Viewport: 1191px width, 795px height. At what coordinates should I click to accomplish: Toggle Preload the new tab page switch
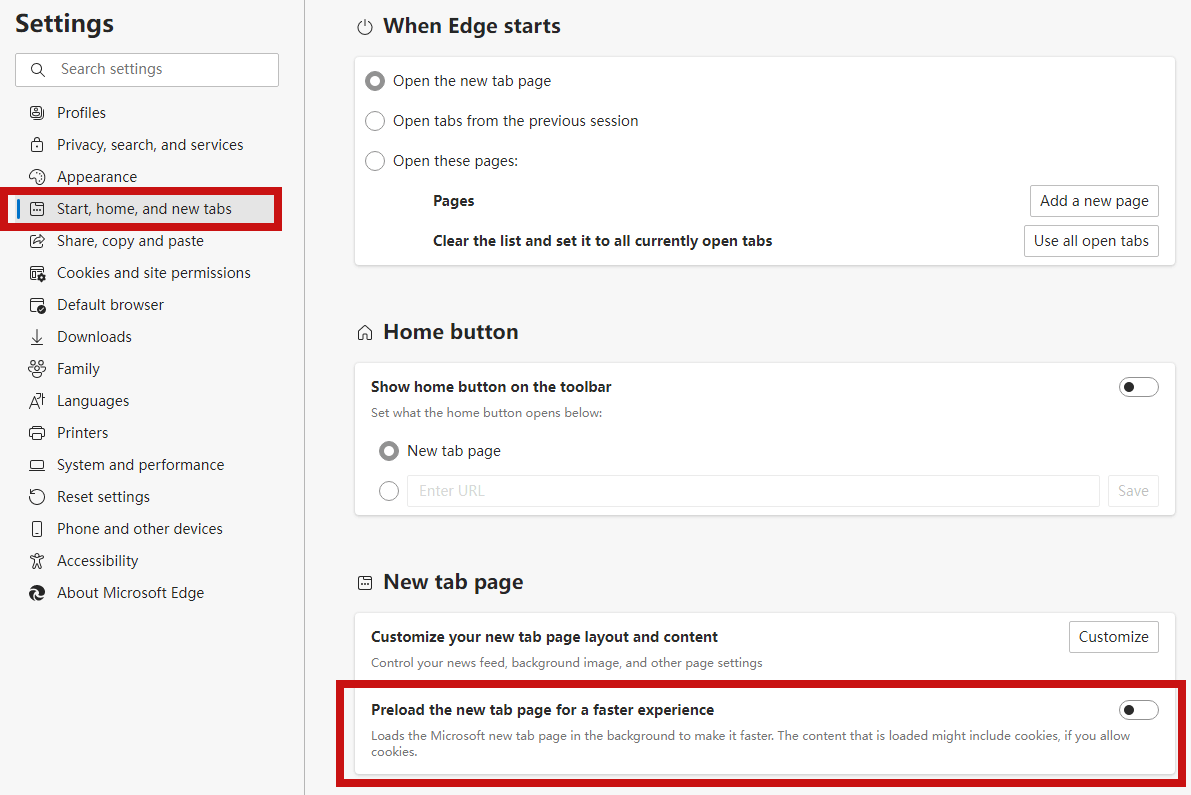[1139, 710]
